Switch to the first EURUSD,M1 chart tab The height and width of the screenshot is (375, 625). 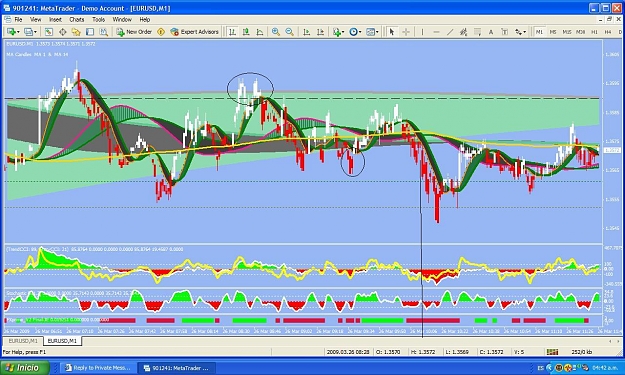tap(23, 341)
